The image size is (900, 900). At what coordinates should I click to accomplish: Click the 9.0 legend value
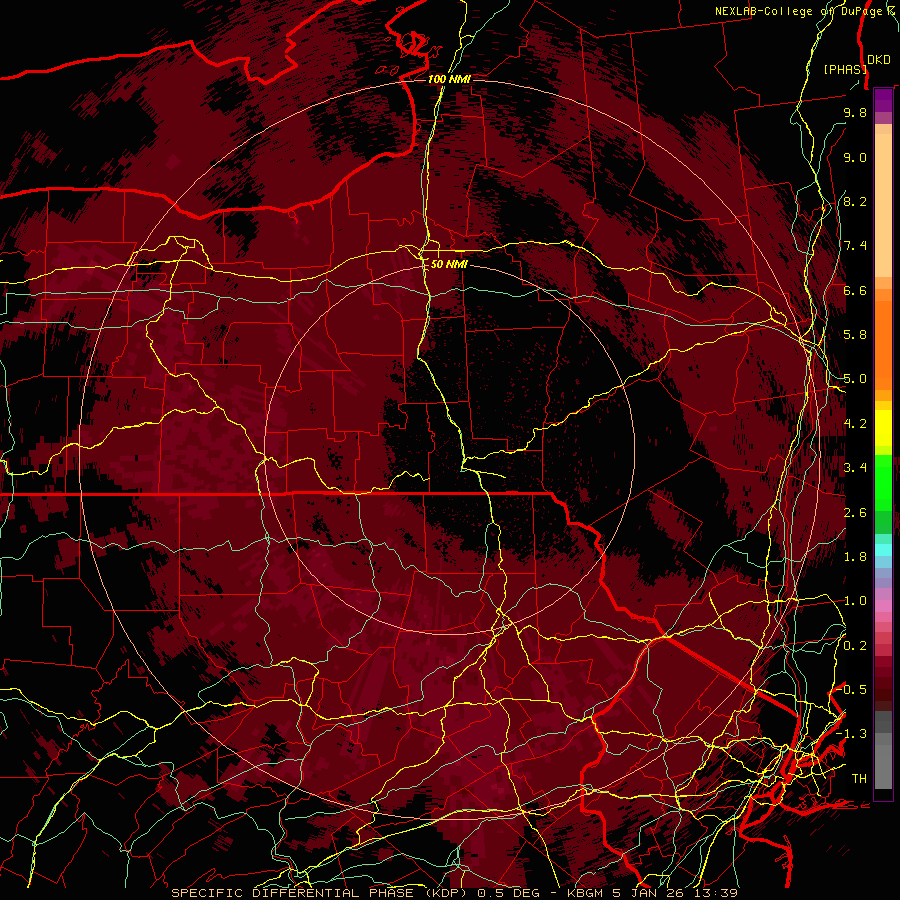pos(855,157)
